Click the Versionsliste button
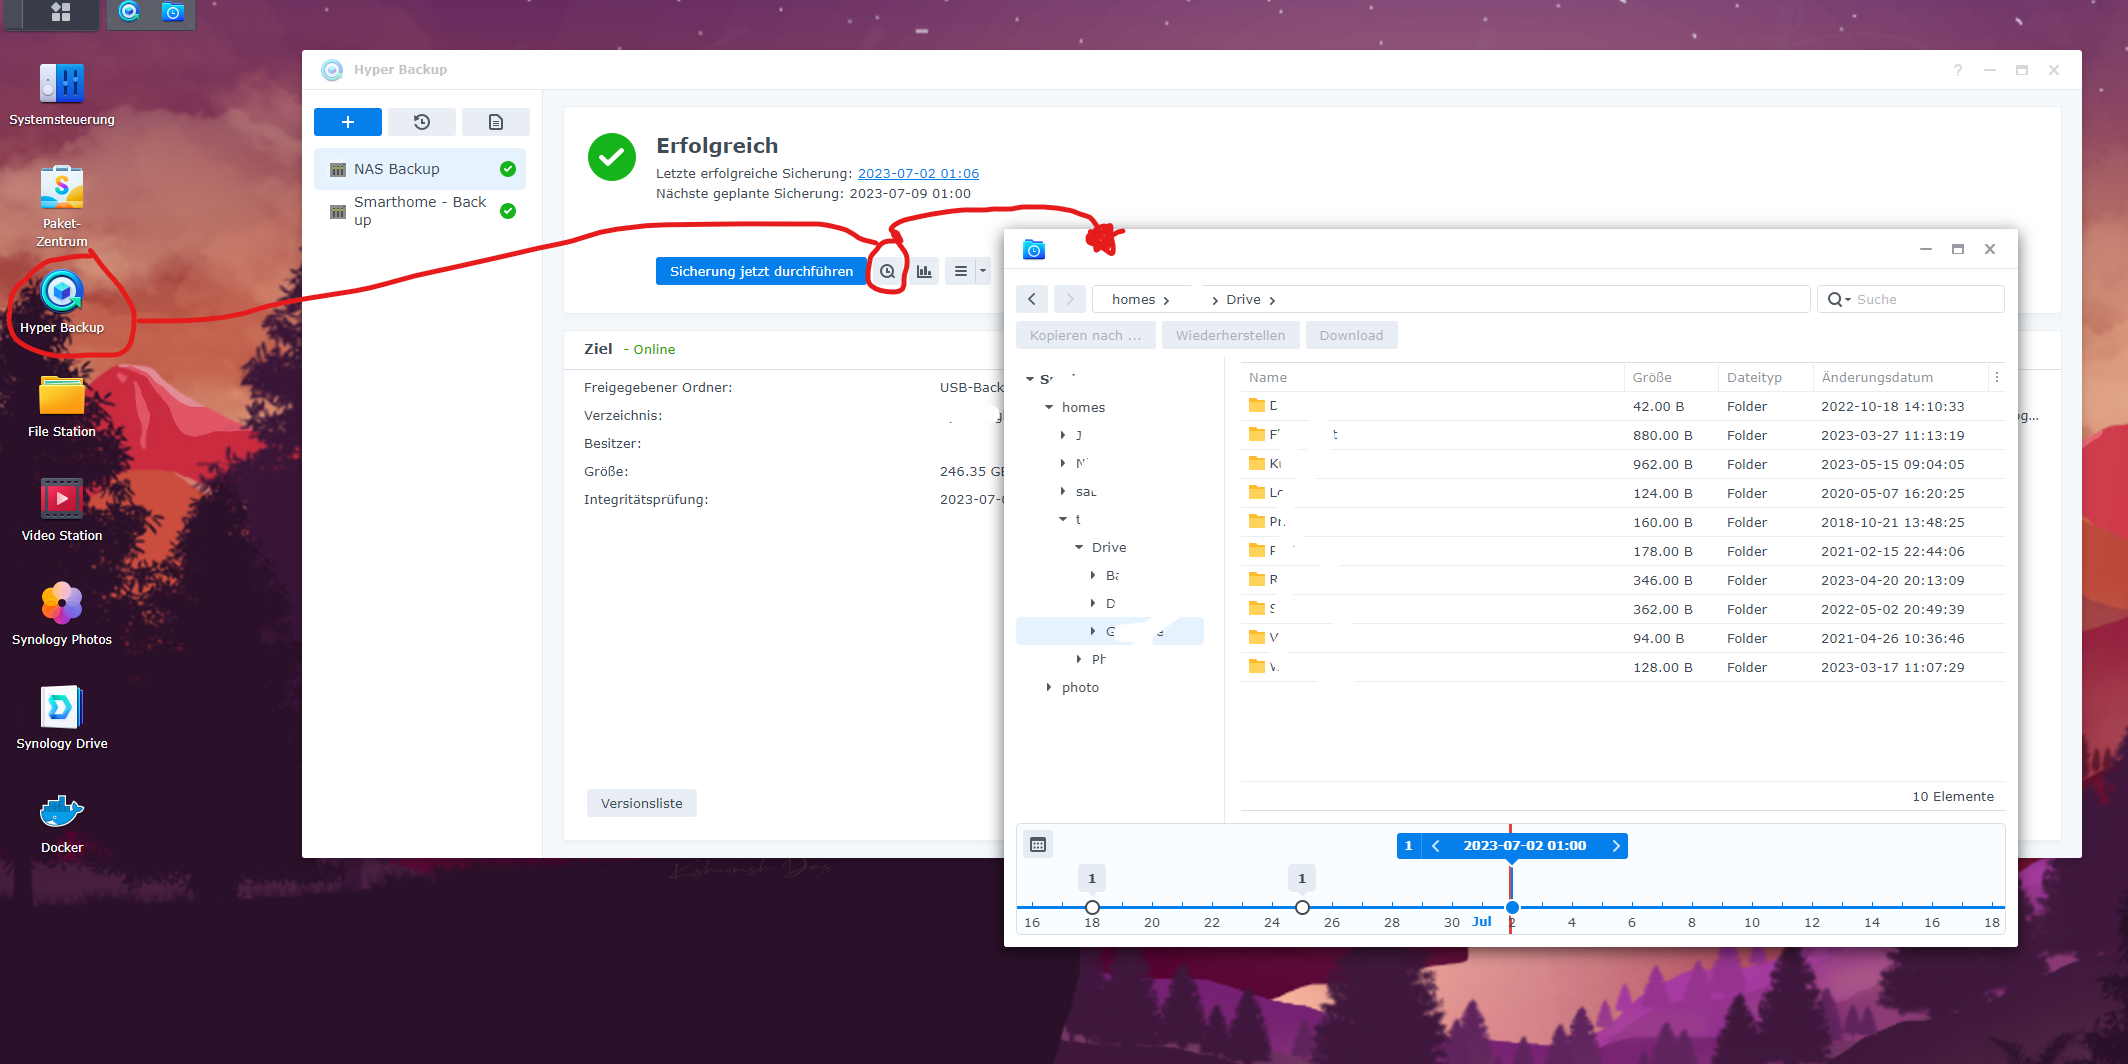This screenshot has width=2128, height=1064. [x=642, y=803]
